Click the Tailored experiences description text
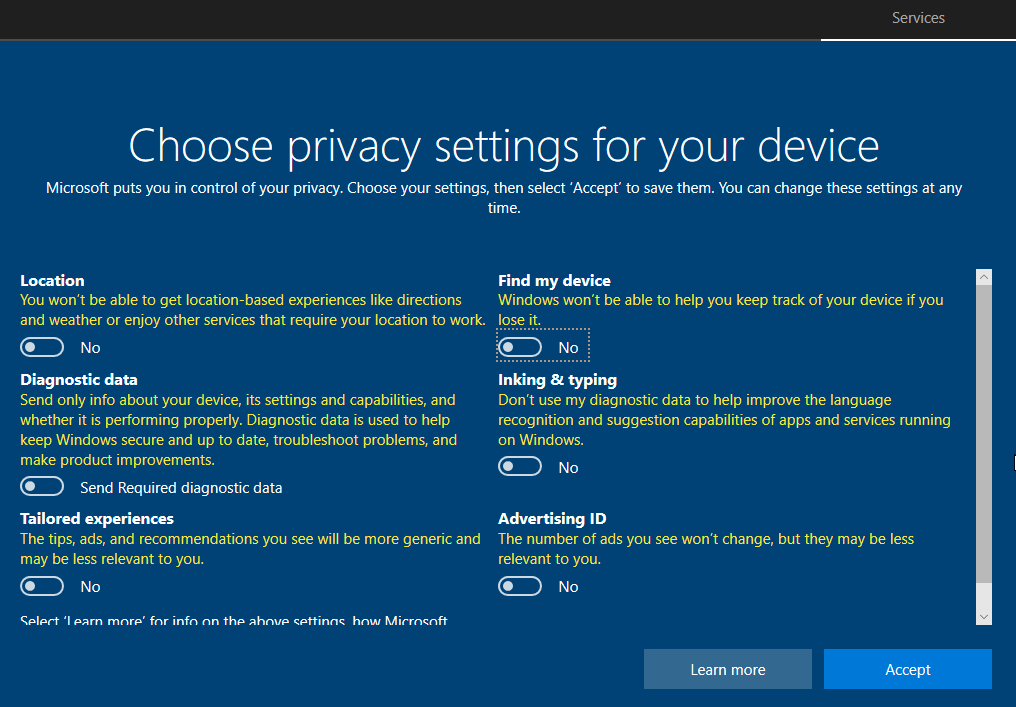Viewport: 1016px width, 707px height. pyautogui.click(x=250, y=549)
